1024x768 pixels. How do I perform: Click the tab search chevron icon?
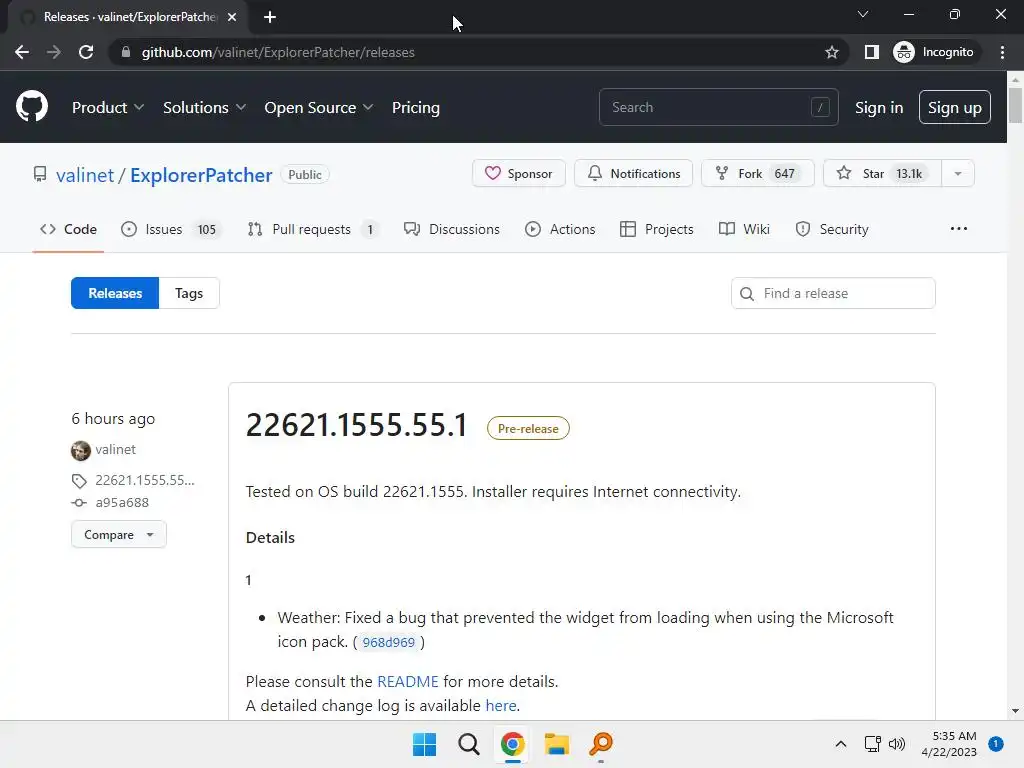[x=863, y=14]
